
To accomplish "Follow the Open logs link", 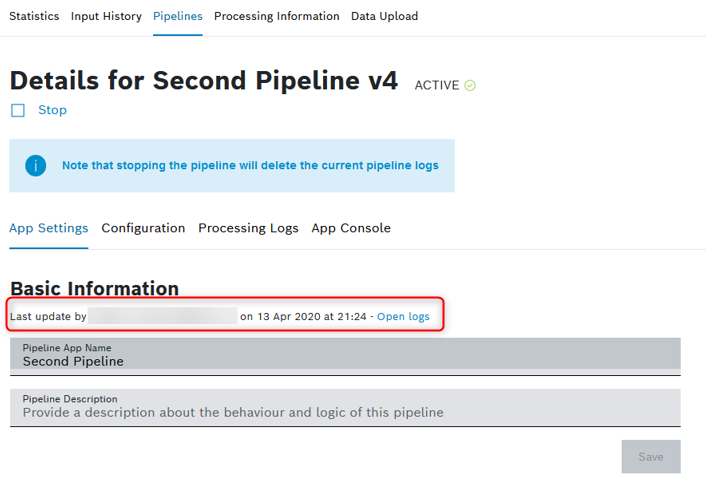I will pos(403,317).
